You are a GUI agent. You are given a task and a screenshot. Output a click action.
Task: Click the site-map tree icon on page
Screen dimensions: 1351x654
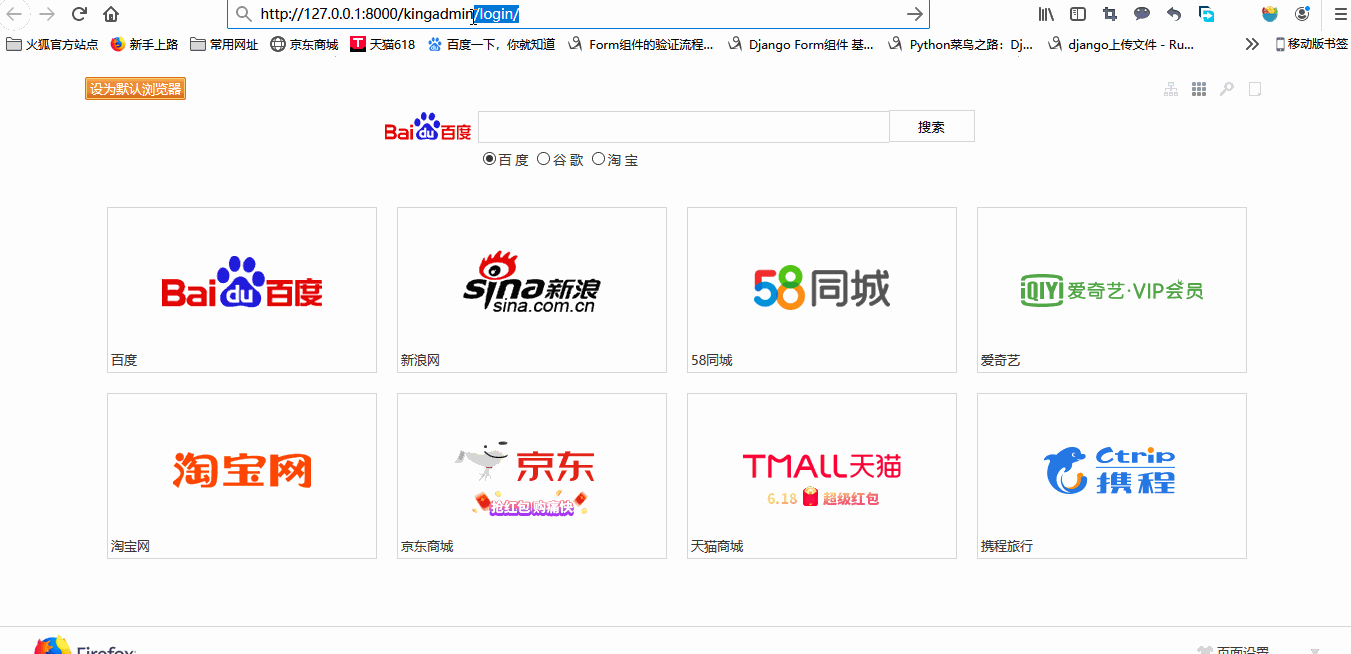click(x=1171, y=89)
